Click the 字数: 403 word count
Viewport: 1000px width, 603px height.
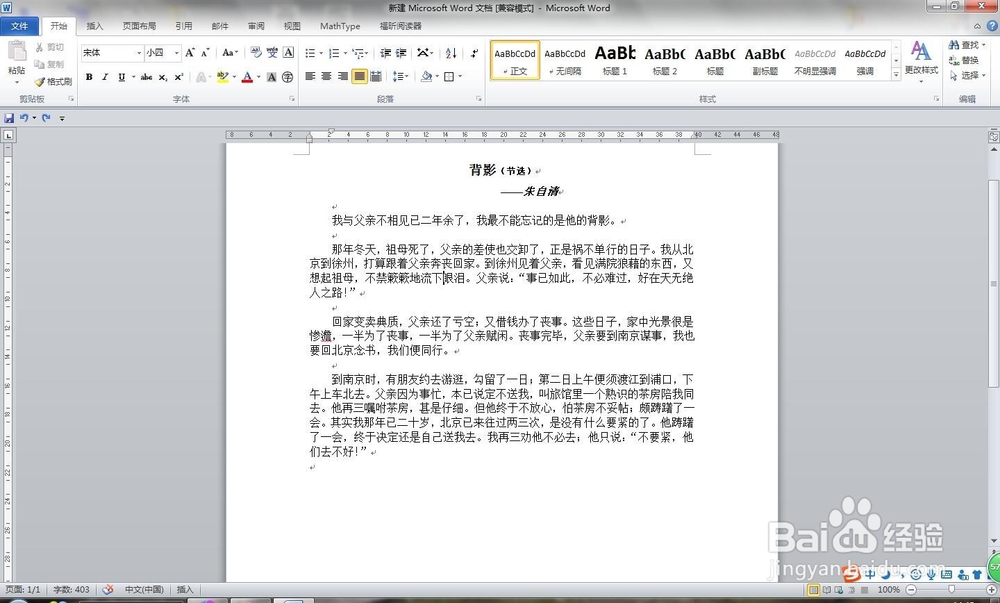pos(71,590)
